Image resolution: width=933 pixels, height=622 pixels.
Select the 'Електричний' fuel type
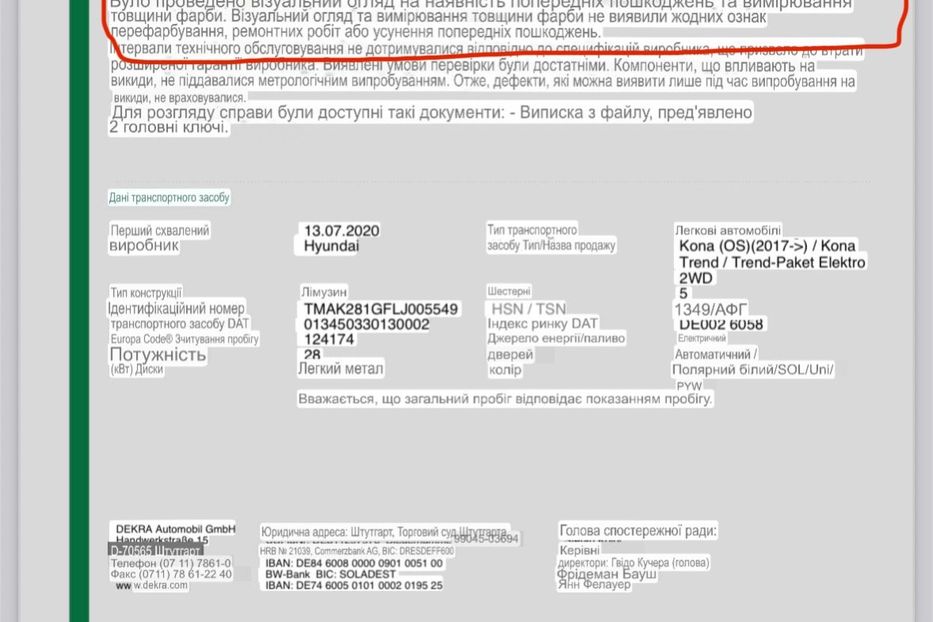point(702,338)
